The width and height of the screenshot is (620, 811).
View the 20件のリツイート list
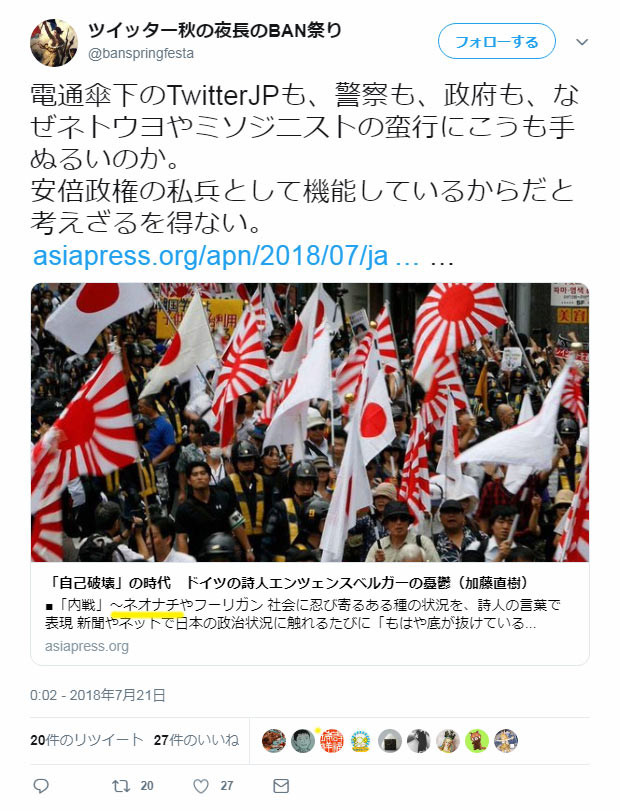point(86,740)
